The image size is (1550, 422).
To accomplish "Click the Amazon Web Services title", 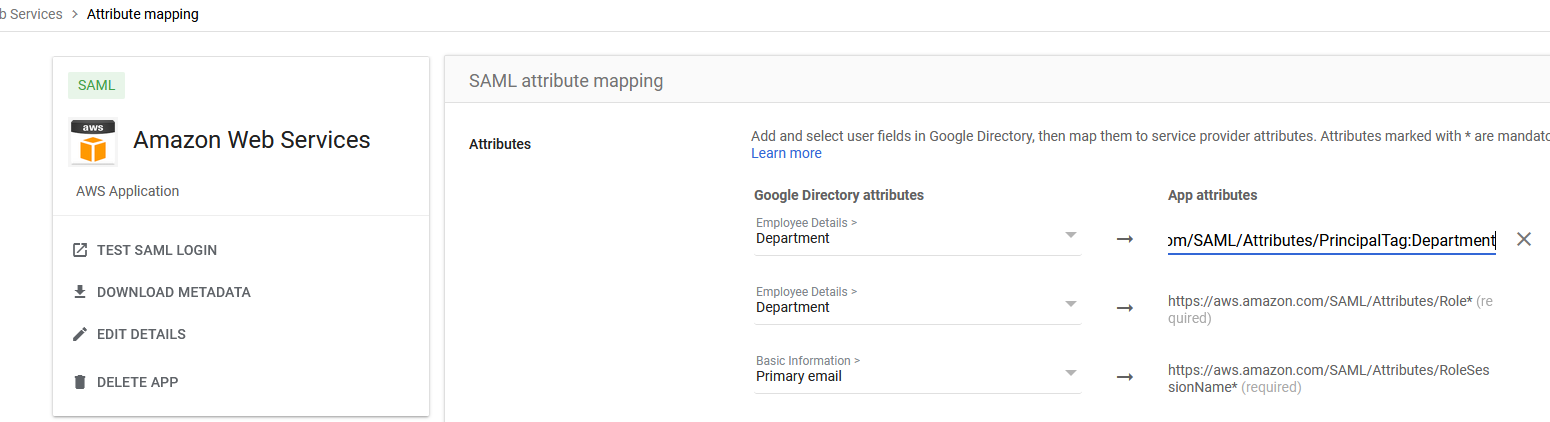I will pyautogui.click(x=252, y=140).
